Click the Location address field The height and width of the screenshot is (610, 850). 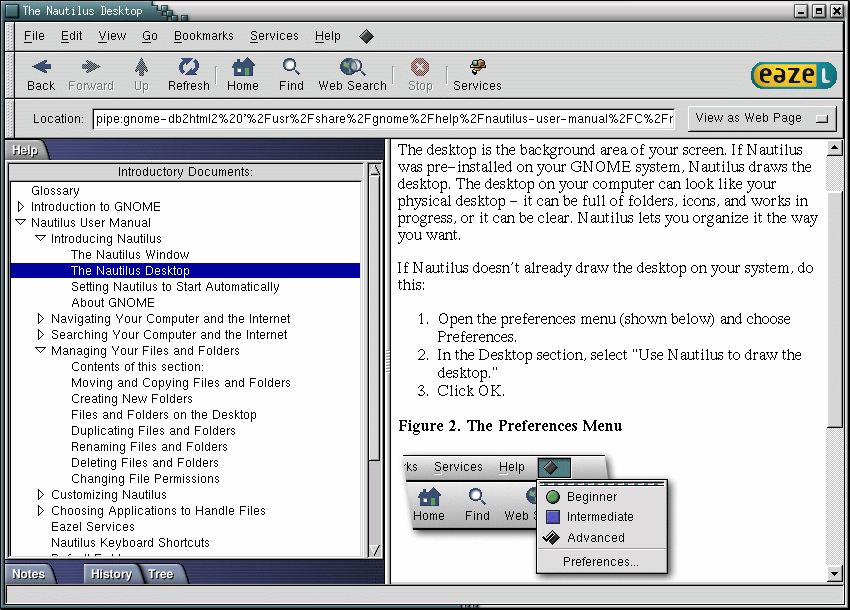pos(384,119)
